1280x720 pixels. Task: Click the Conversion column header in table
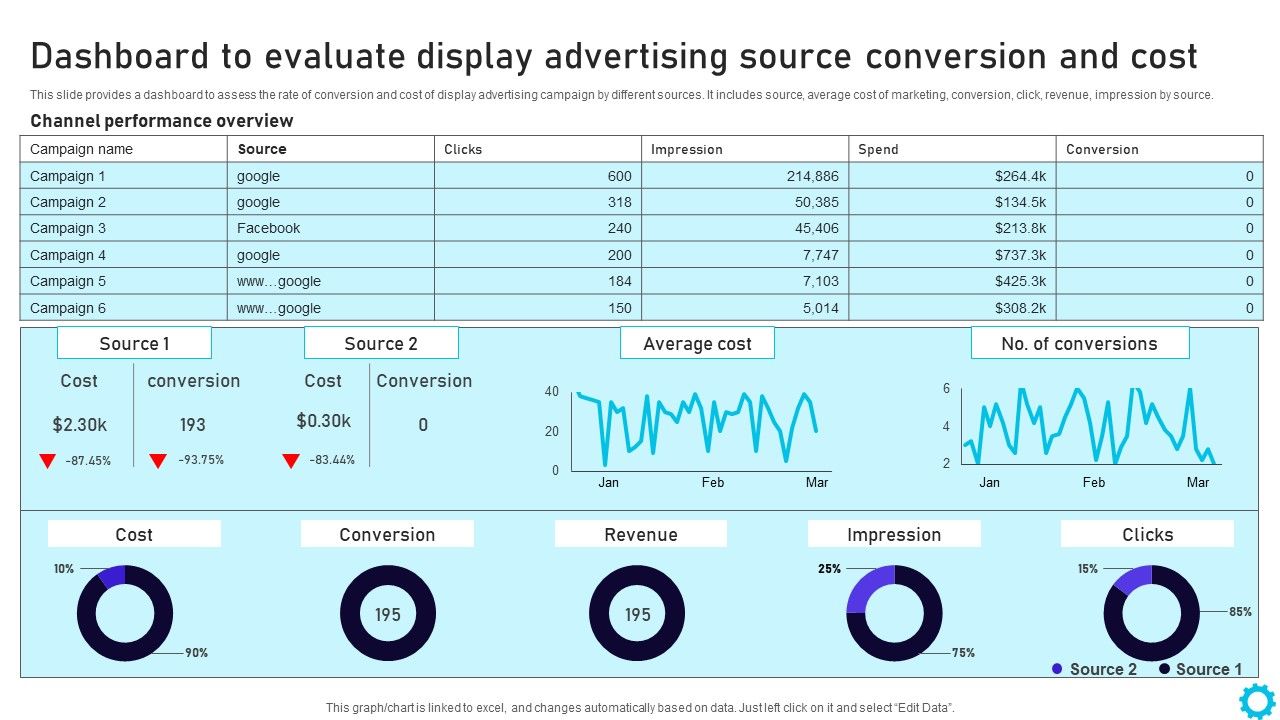[x=1159, y=149]
